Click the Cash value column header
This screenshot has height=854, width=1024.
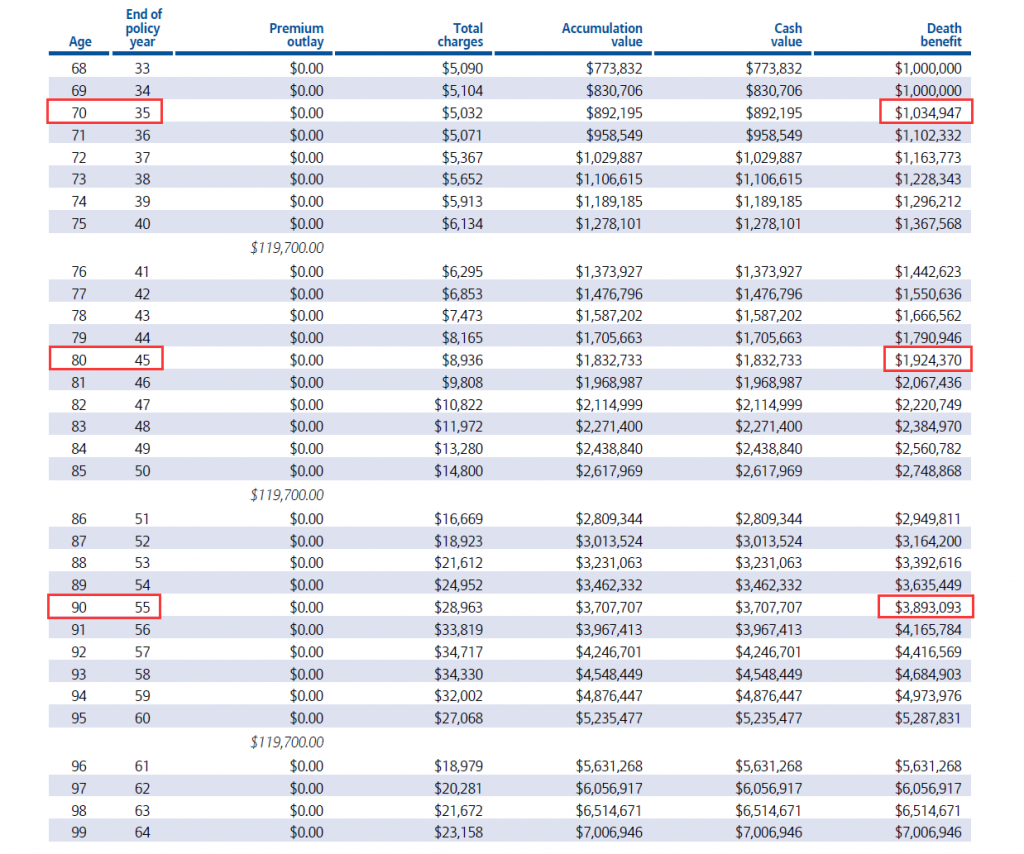coord(786,35)
